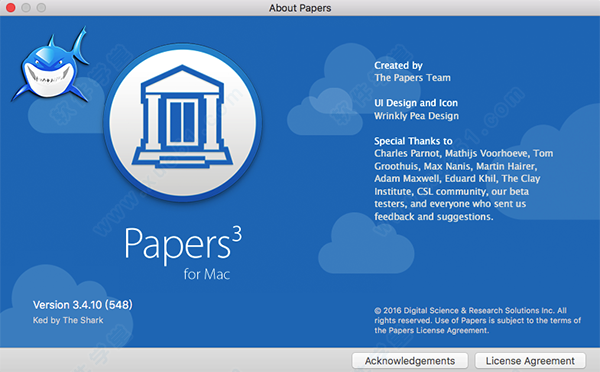Open the Acknowledgements button
The width and height of the screenshot is (600, 372).
click(x=409, y=361)
